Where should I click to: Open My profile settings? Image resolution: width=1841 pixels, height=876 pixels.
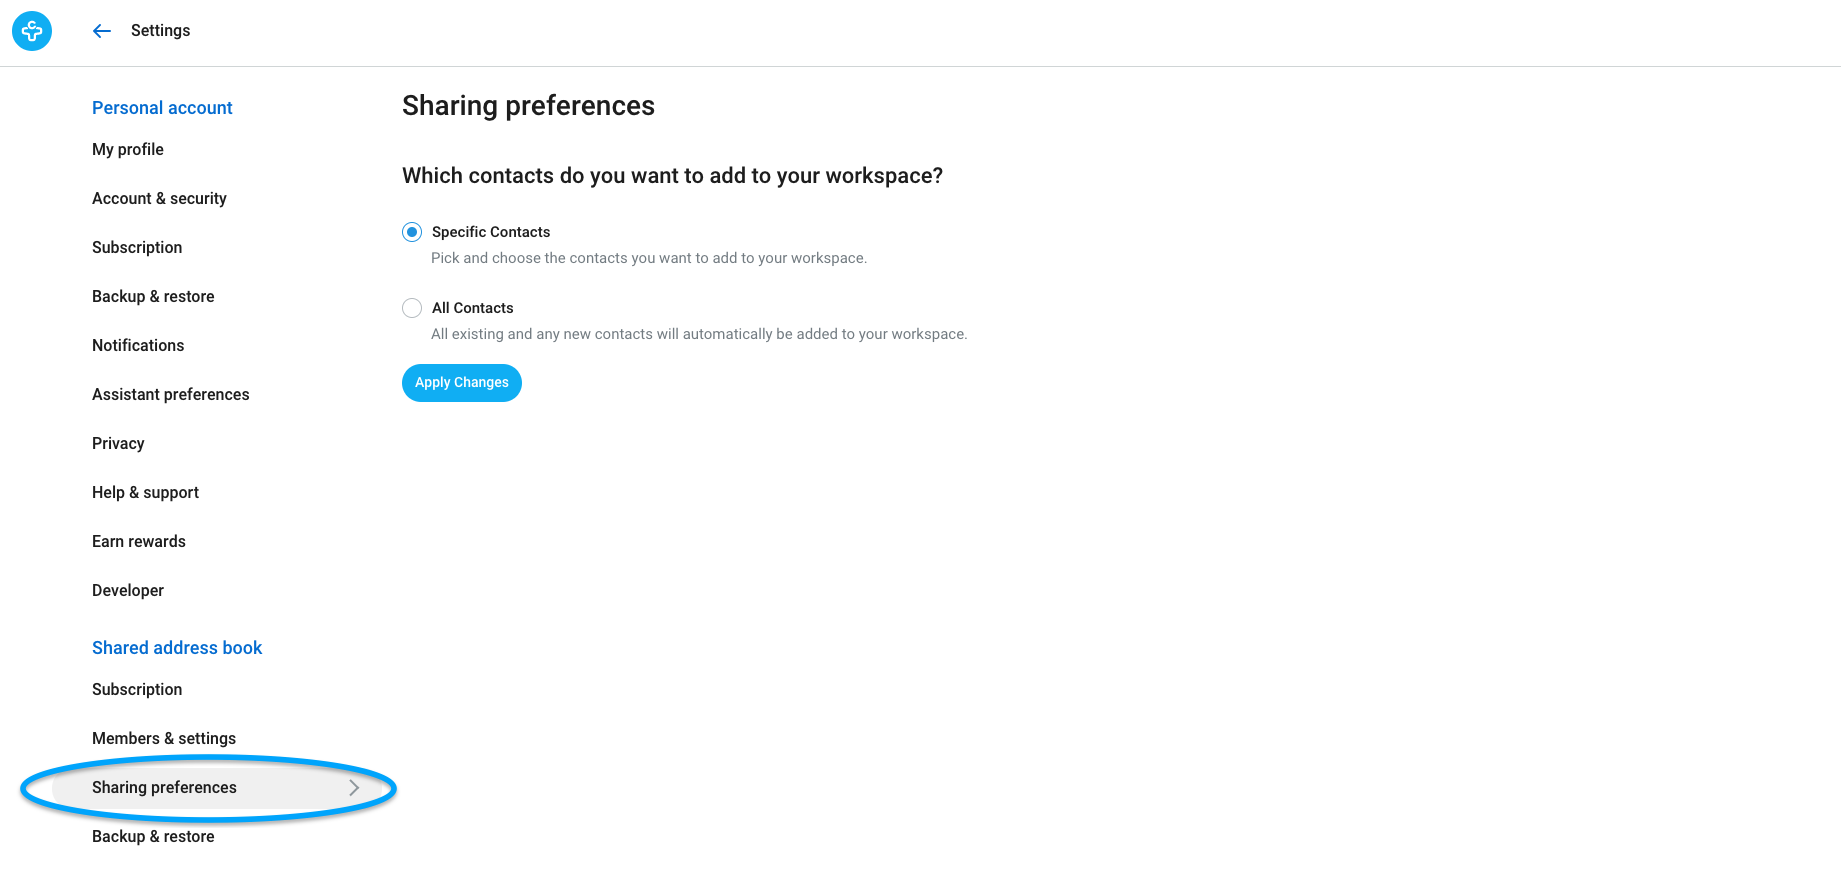tap(128, 149)
